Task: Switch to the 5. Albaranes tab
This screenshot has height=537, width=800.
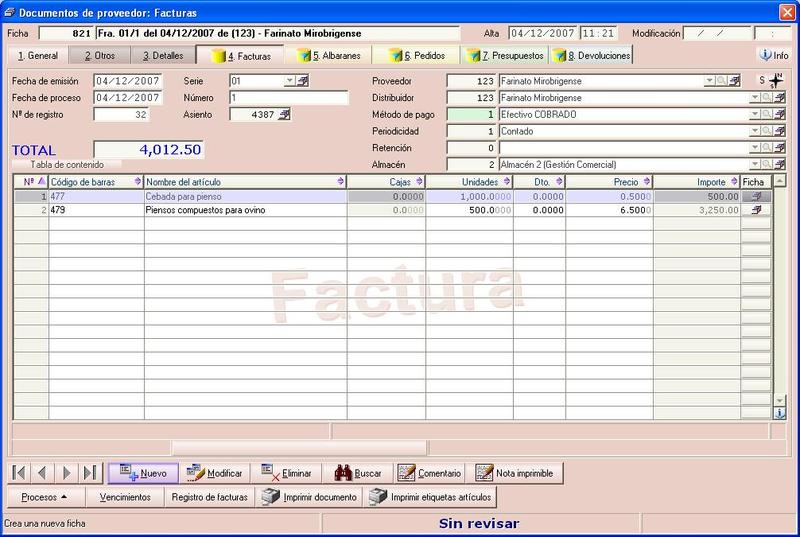Action: tap(329, 55)
